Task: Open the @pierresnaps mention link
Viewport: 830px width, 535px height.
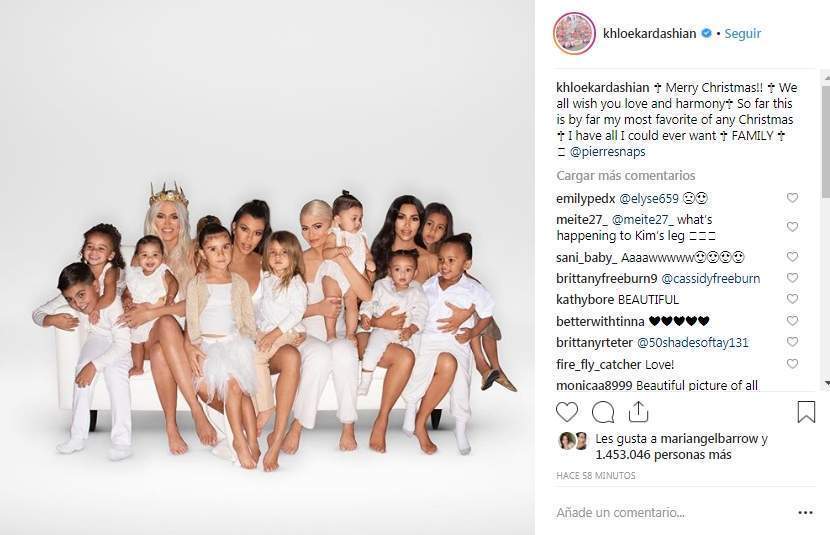Action: 607,152
